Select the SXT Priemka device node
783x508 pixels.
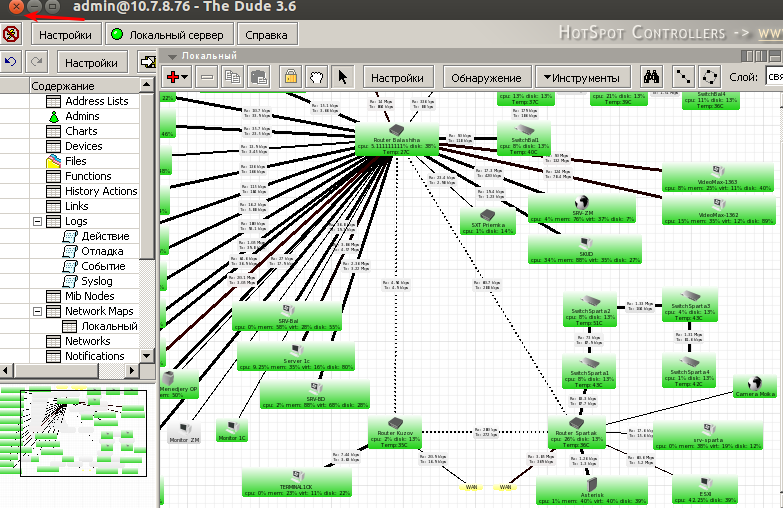(x=488, y=222)
